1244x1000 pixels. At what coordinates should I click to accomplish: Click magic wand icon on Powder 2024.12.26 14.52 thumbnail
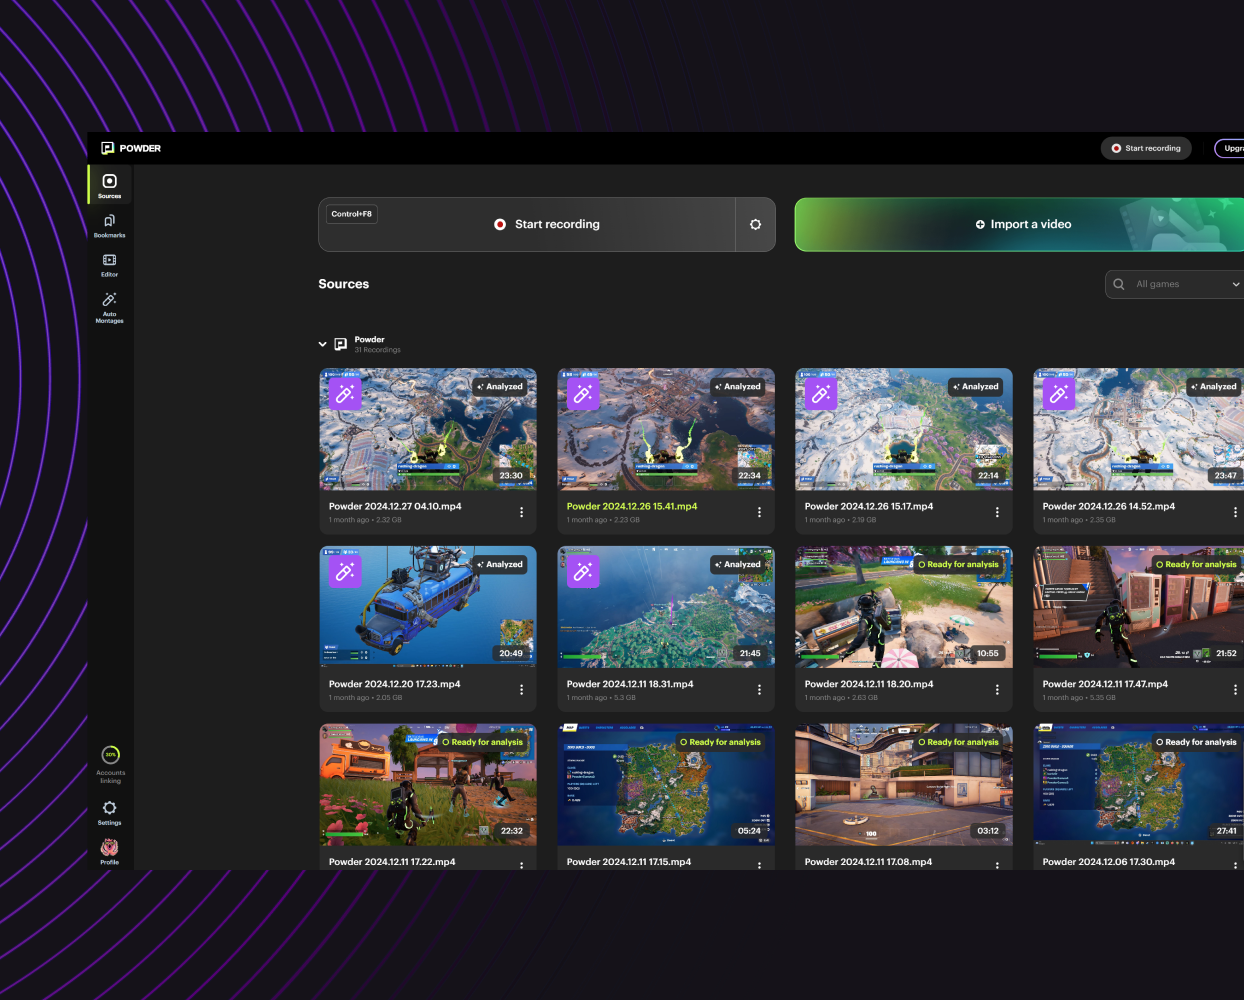click(x=1059, y=394)
